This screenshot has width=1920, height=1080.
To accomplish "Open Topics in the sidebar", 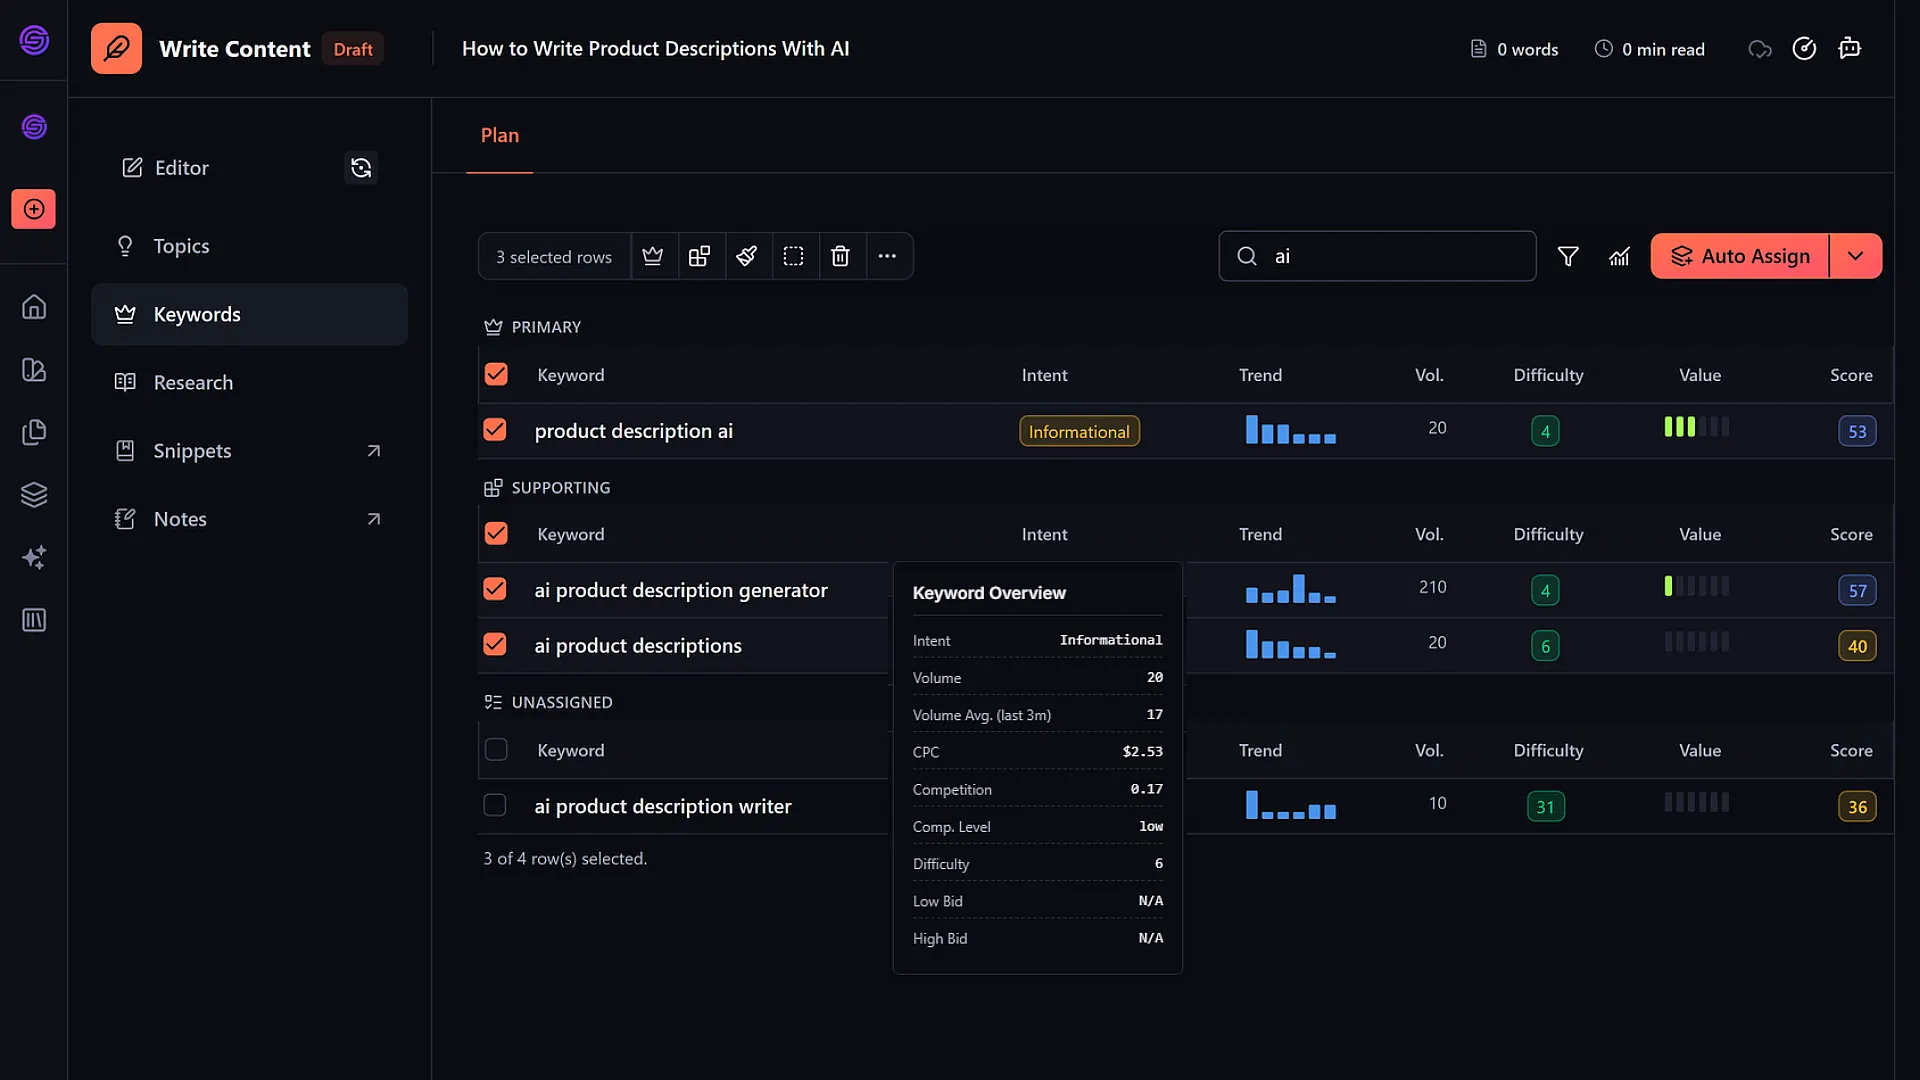I will click(249, 246).
